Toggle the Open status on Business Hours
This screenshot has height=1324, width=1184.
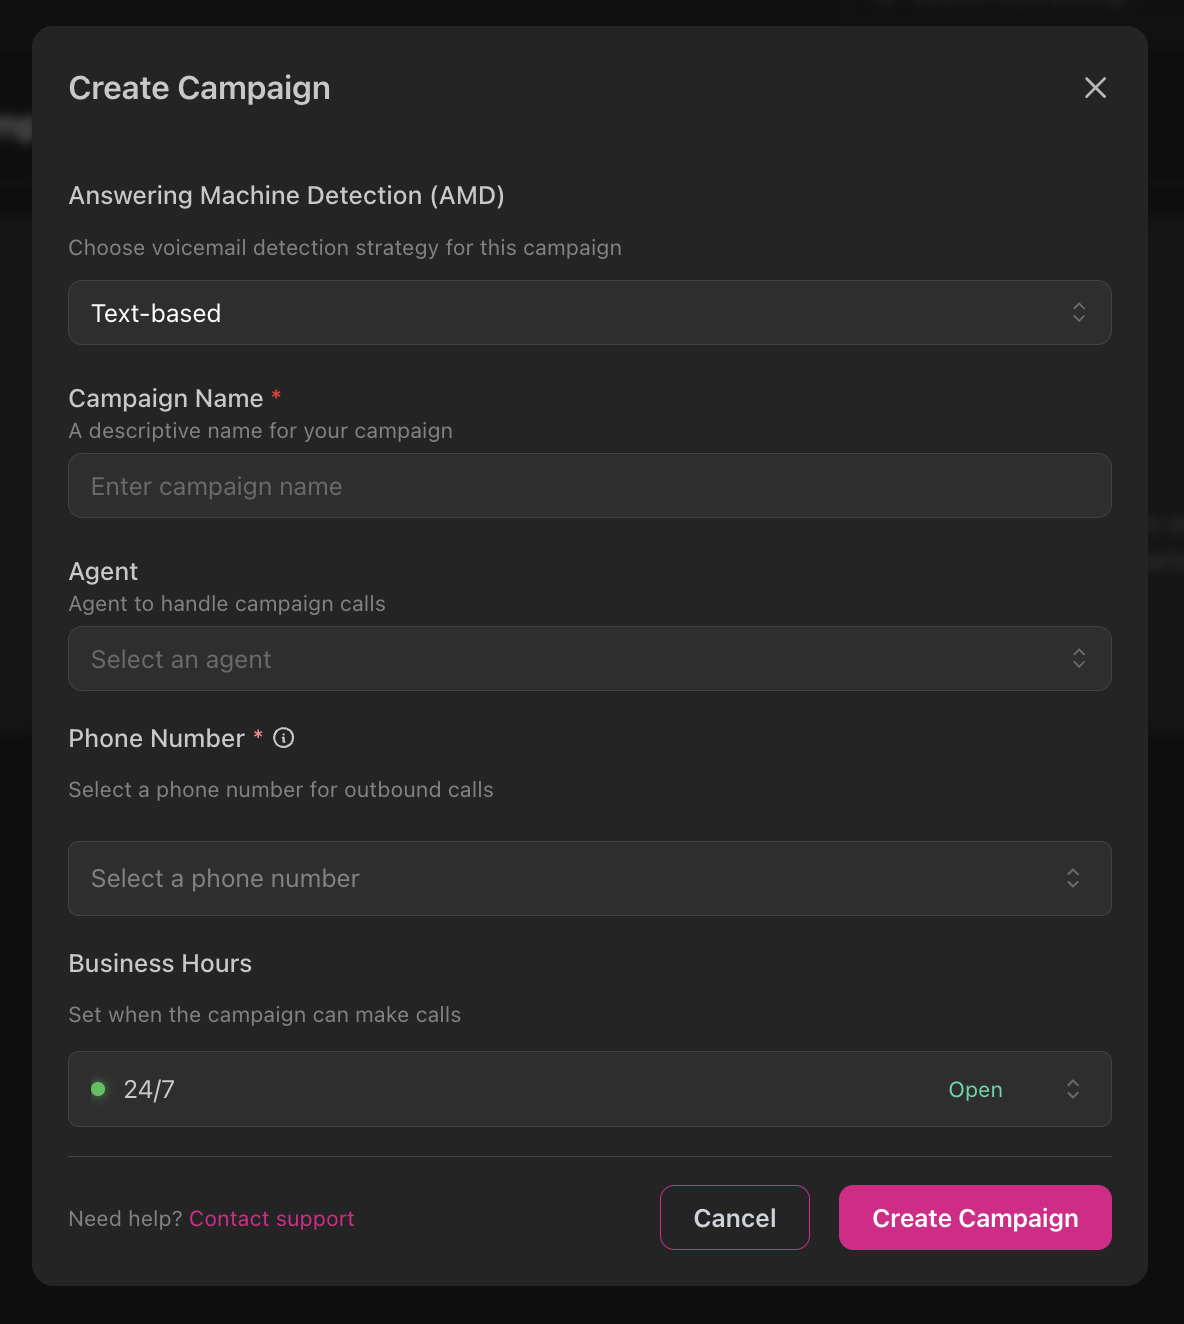[975, 1089]
